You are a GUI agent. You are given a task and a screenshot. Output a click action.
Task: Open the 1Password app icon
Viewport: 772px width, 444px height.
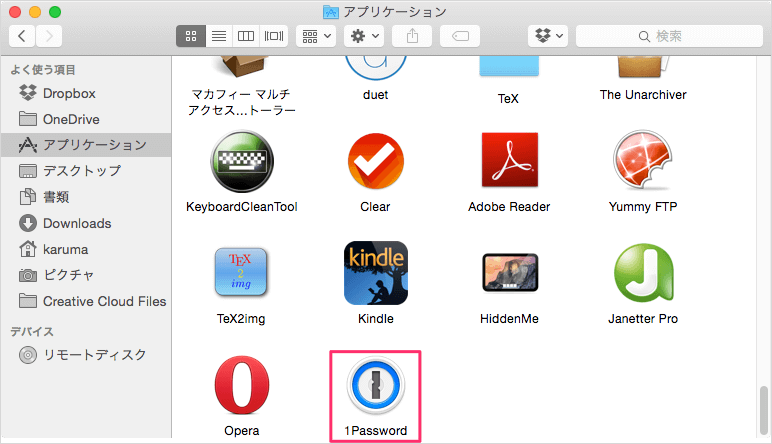coord(376,385)
